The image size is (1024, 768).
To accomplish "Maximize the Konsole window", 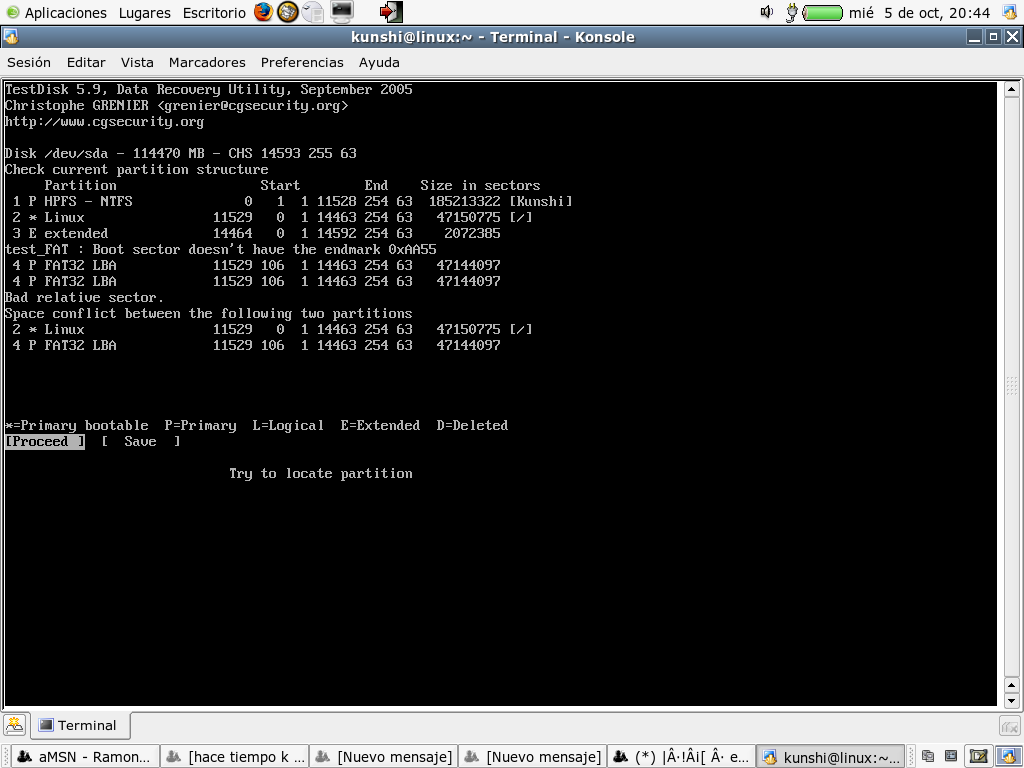I will (x=993, y=37).
